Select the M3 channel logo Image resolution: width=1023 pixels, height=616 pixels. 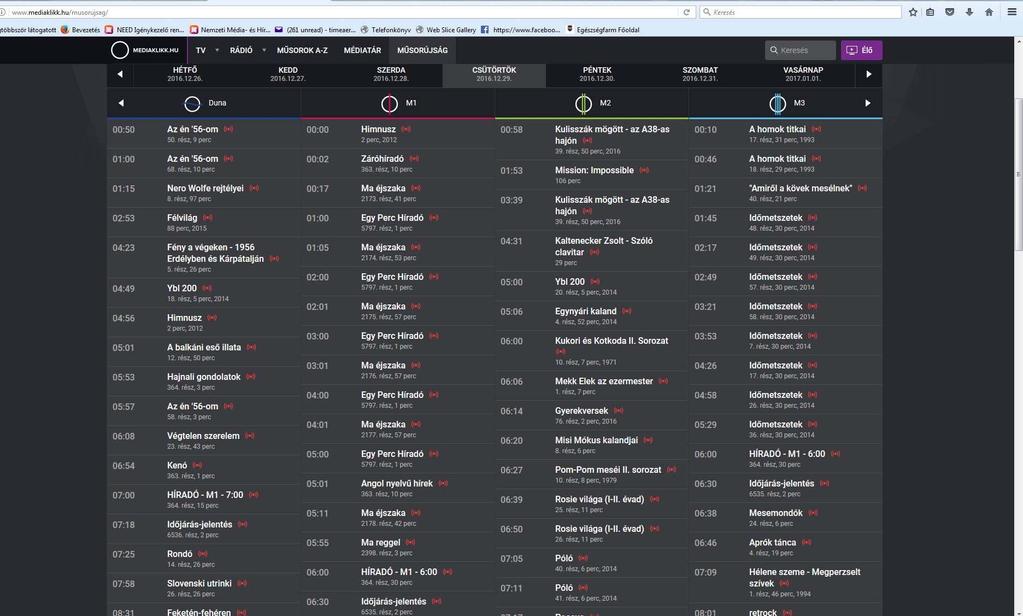tap(777, 103)
